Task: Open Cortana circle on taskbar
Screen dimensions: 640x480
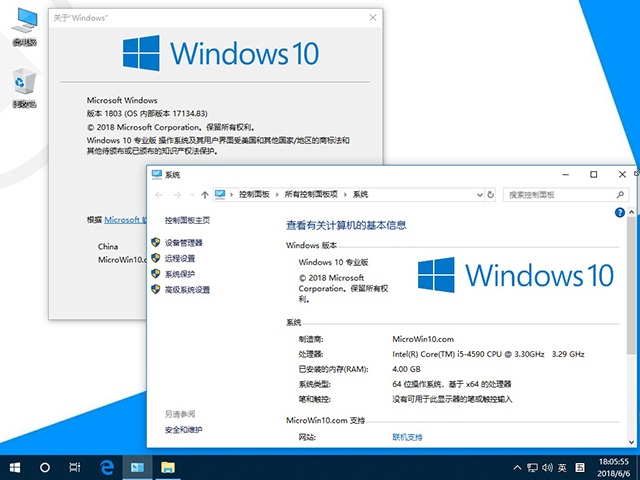Action: (45, 467)
